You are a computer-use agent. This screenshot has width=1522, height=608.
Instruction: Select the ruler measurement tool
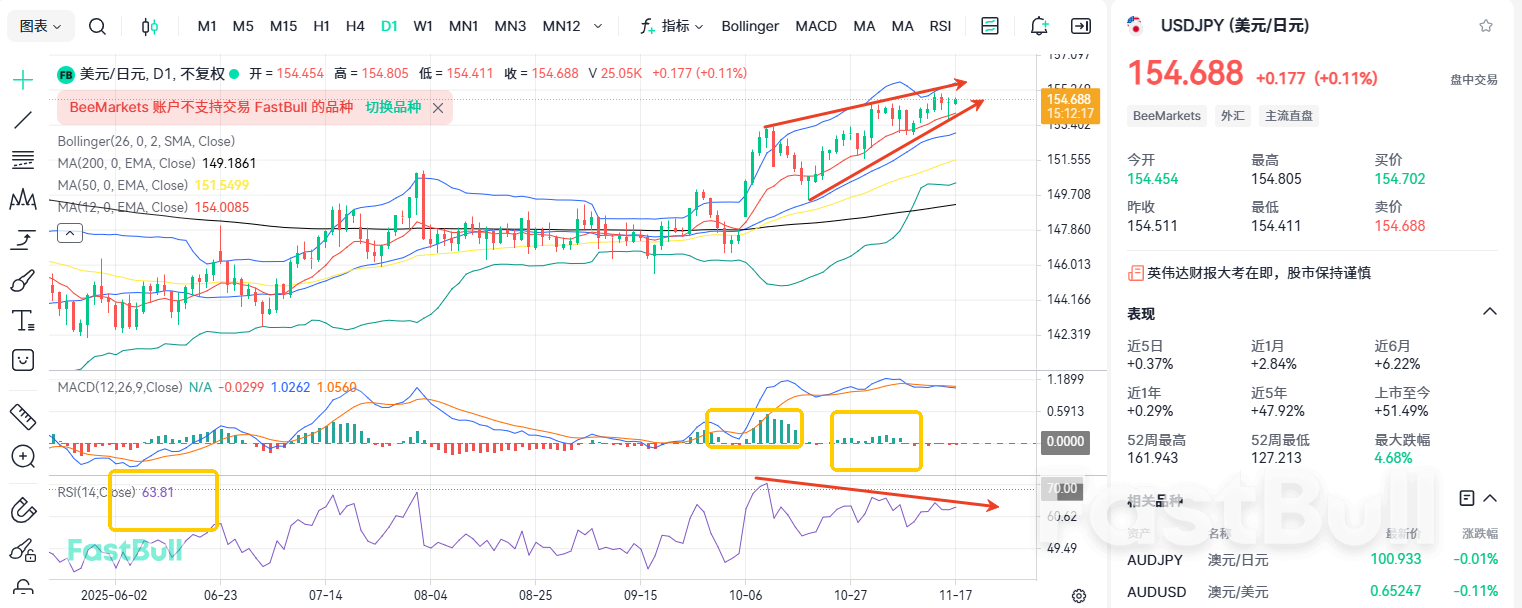pos(21,417)
